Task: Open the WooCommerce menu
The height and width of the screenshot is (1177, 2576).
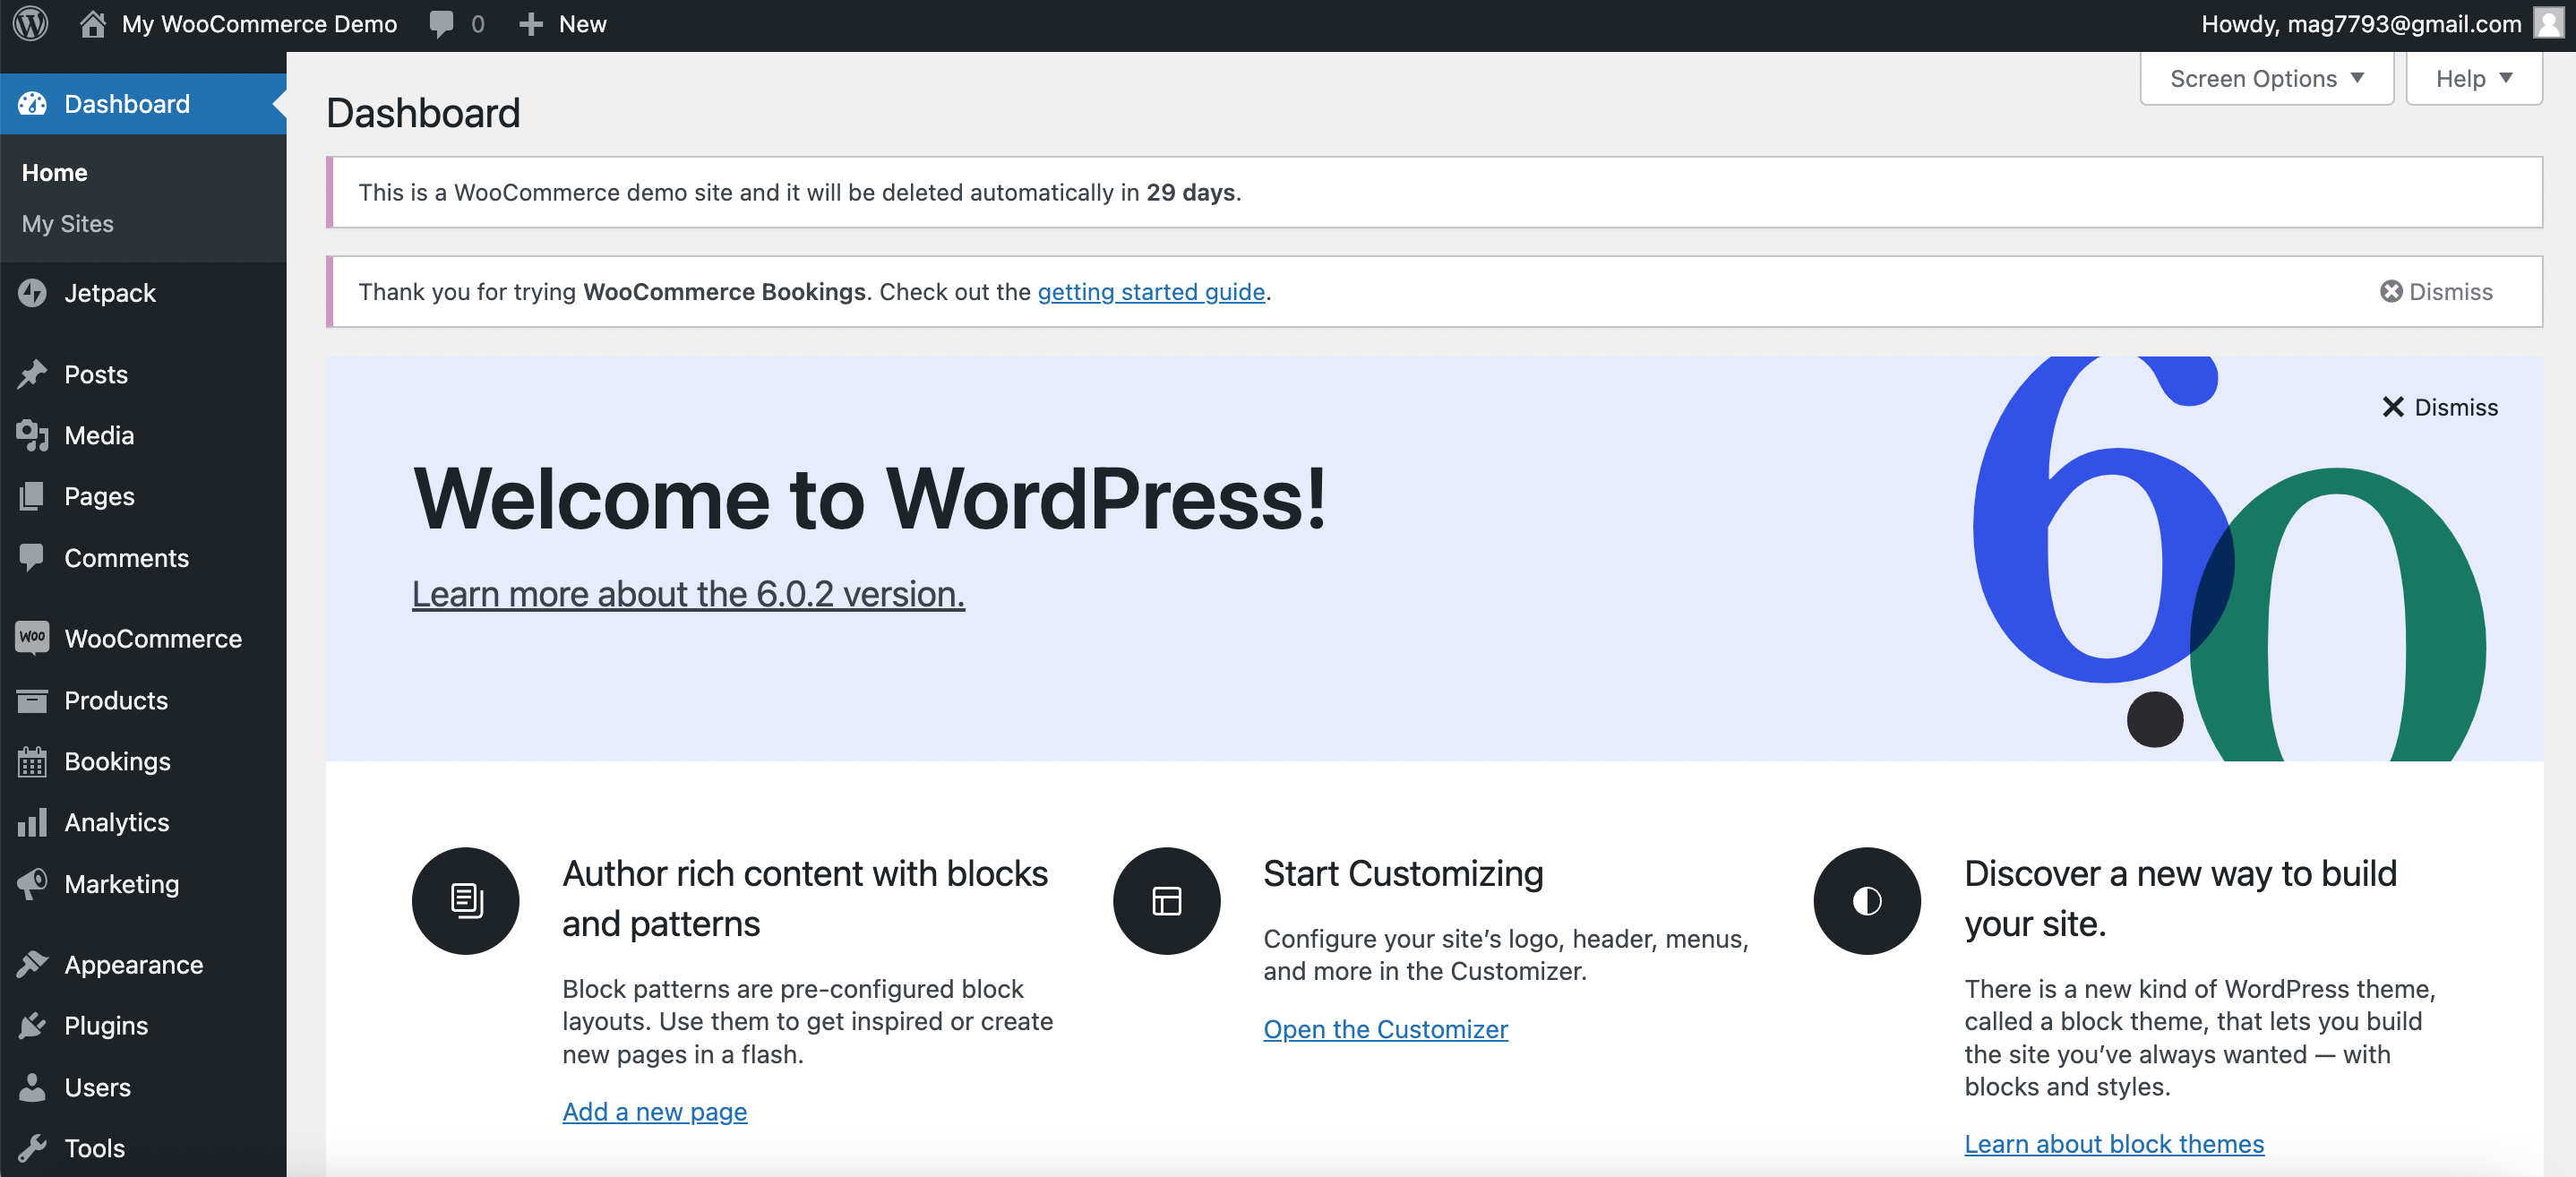Action: 143,638
